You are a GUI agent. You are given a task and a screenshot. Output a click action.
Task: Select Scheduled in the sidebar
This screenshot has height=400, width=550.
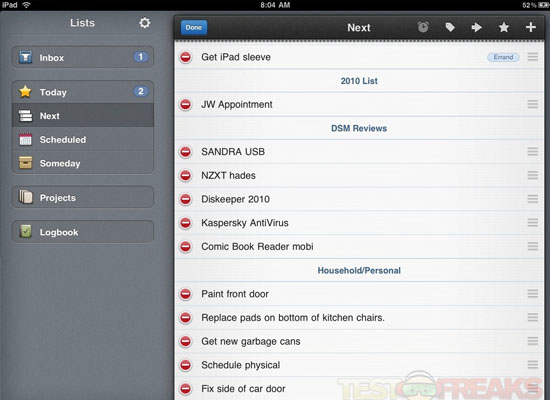pos(83,139)
